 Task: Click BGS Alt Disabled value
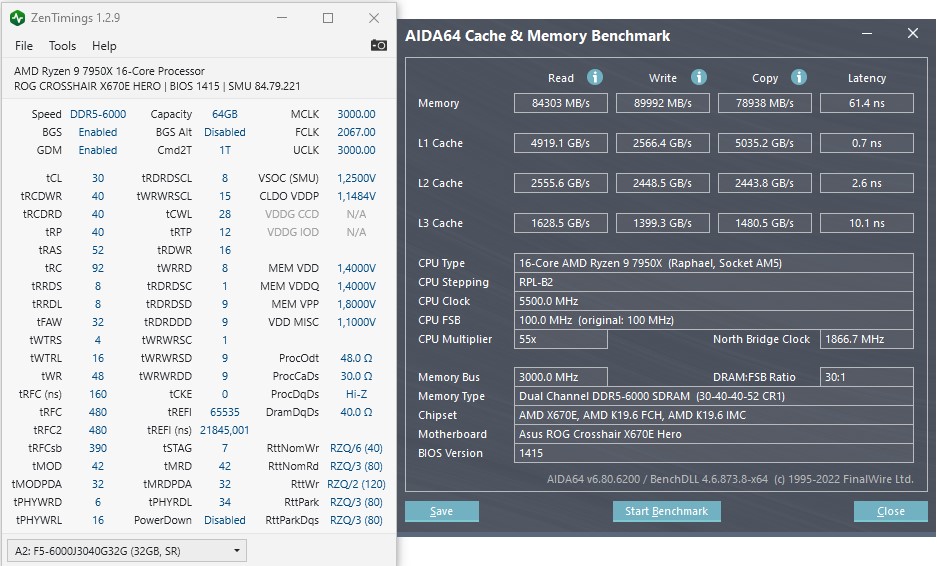click(225, 132)
